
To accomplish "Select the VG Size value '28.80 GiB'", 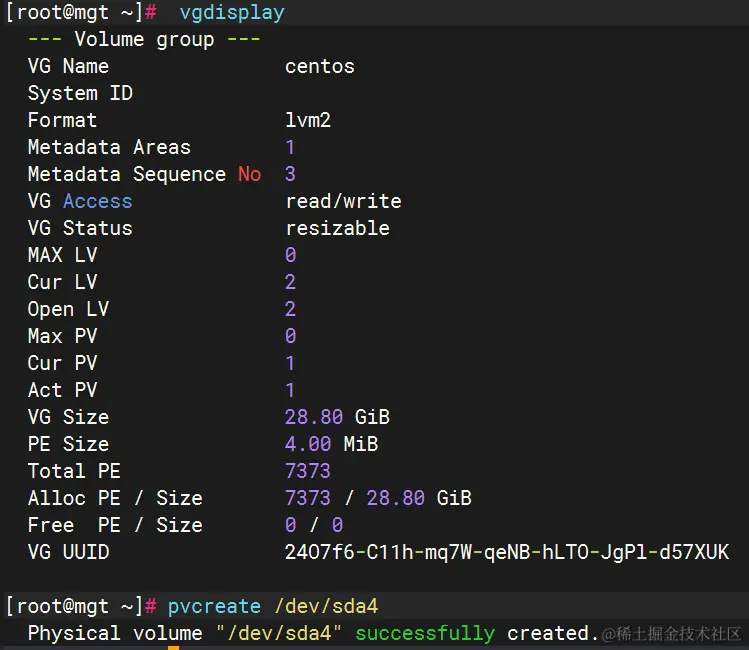I will coord(338,417).
